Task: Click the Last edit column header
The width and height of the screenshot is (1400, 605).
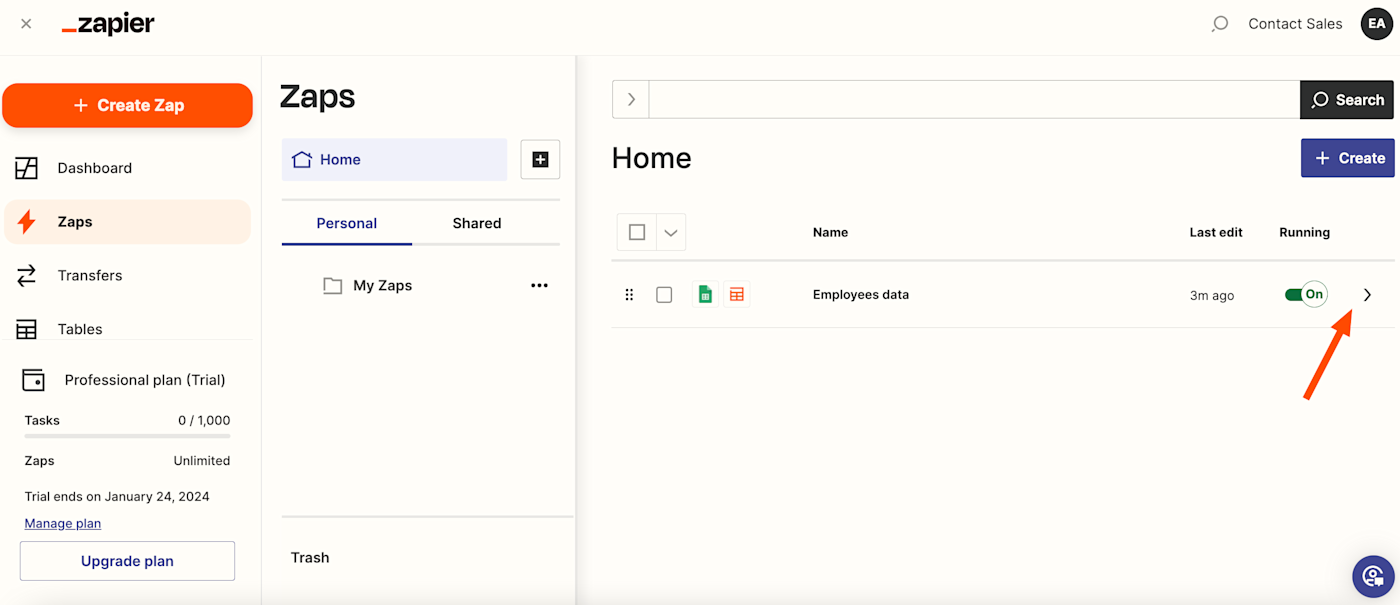Action: tap(1216, 232)
